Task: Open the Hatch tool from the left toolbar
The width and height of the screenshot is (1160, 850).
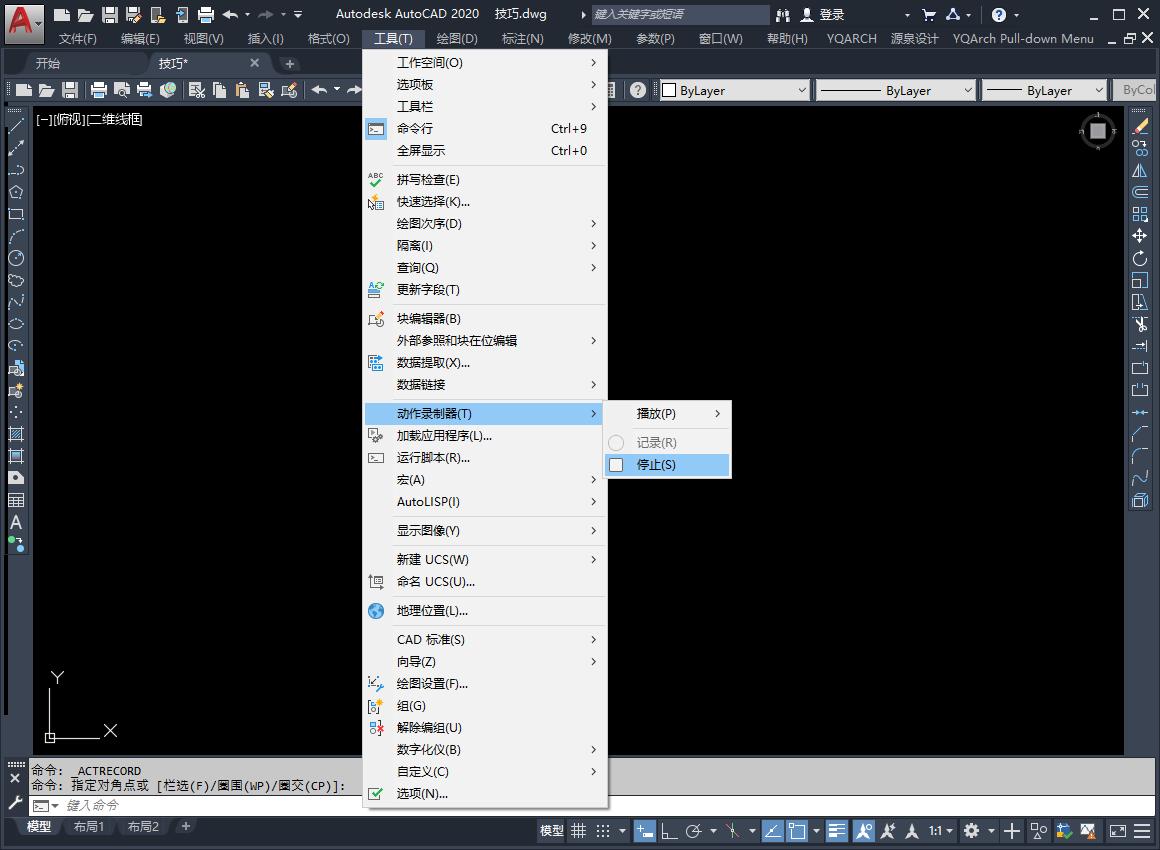Action: [14, 433]
